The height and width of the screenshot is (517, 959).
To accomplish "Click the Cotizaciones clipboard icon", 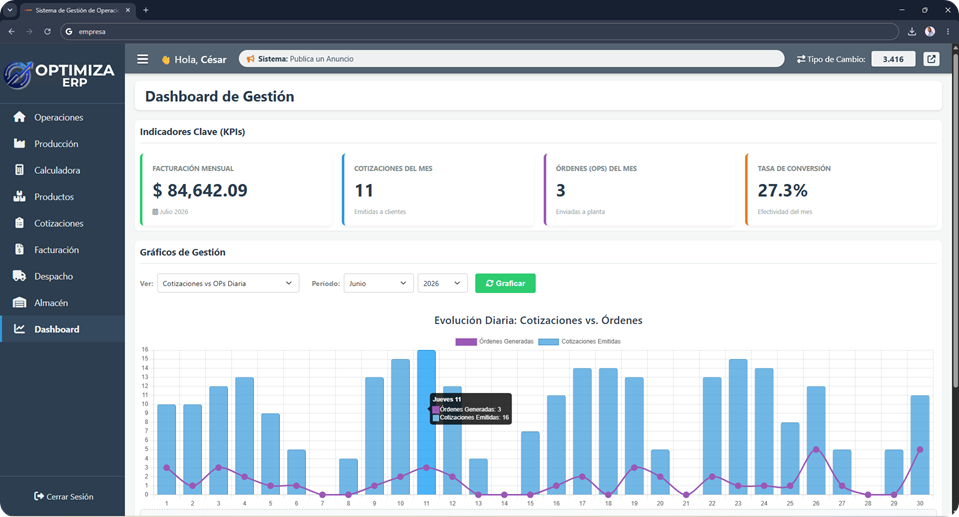I will 20,223.
